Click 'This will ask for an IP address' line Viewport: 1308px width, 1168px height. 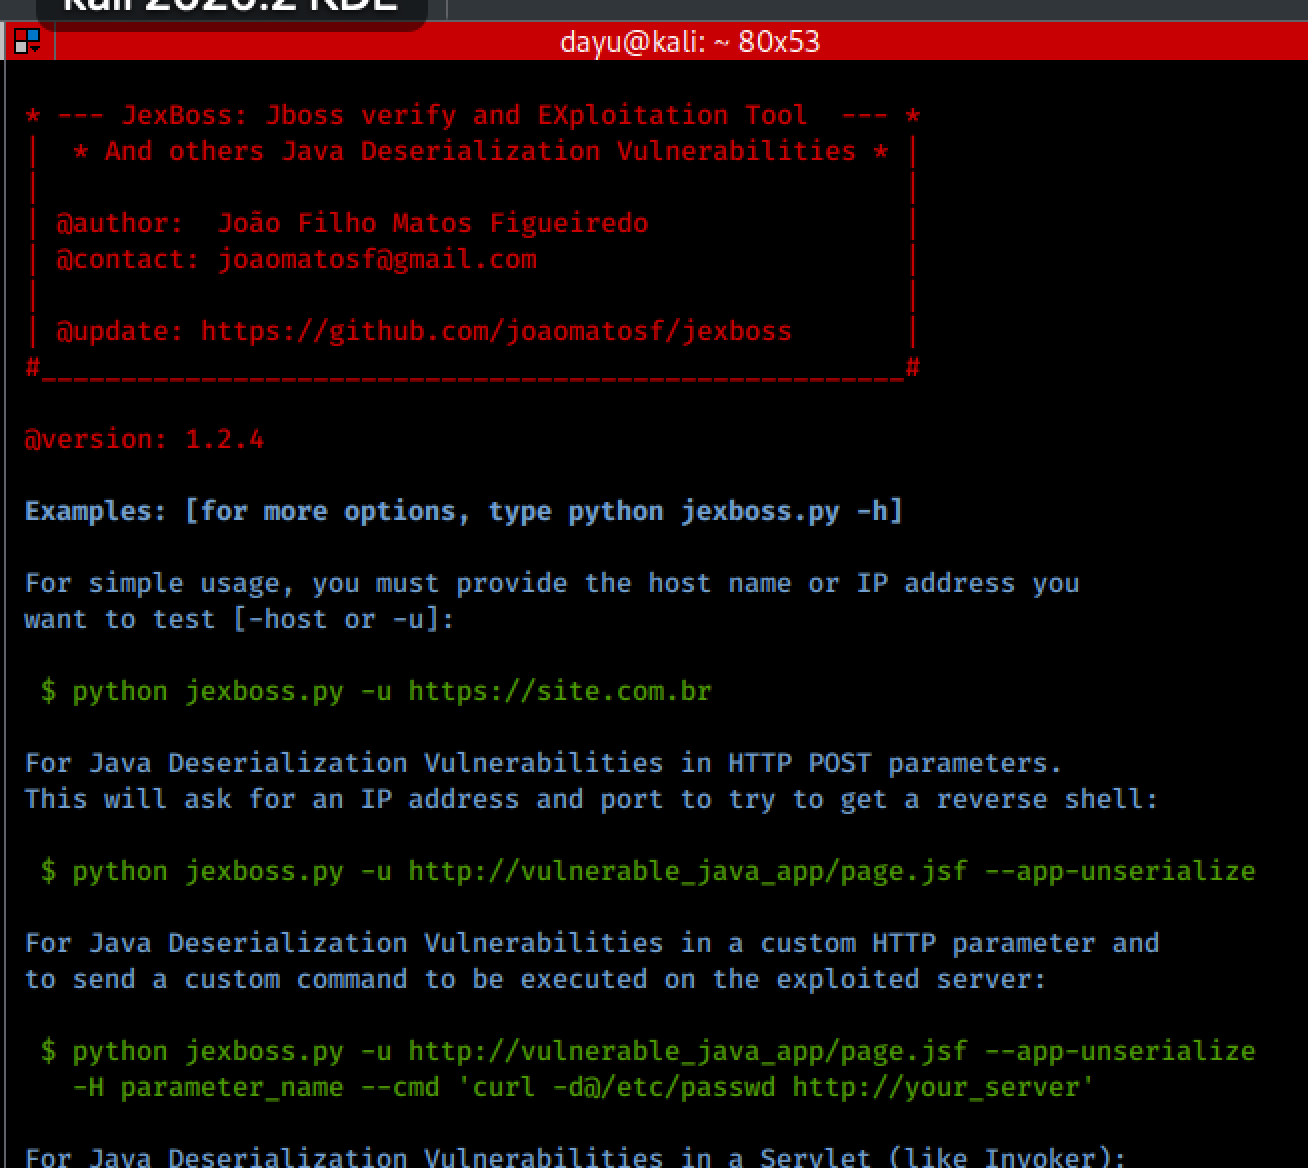(x=592, y=799)
